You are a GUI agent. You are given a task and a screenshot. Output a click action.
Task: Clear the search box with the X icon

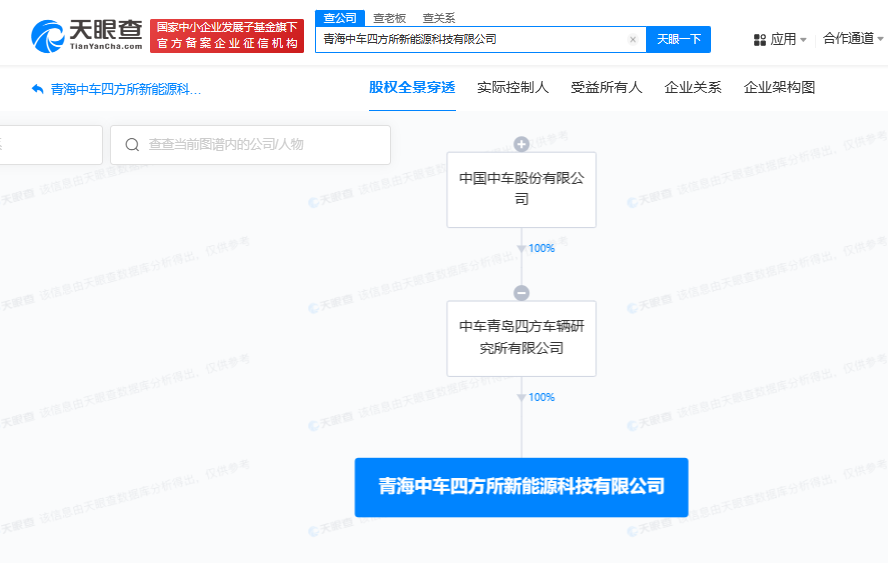pos(633,39)
